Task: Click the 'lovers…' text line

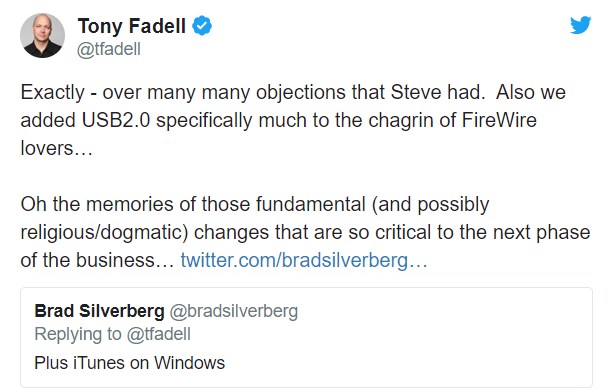Action: tap(57, 148)
